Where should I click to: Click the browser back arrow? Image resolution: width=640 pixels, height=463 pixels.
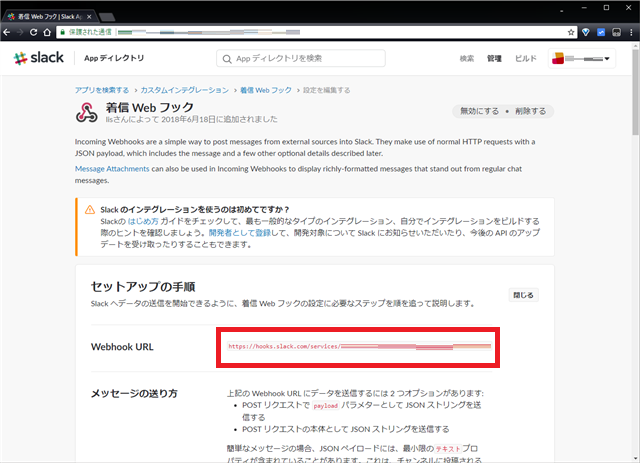pos(7,32)
